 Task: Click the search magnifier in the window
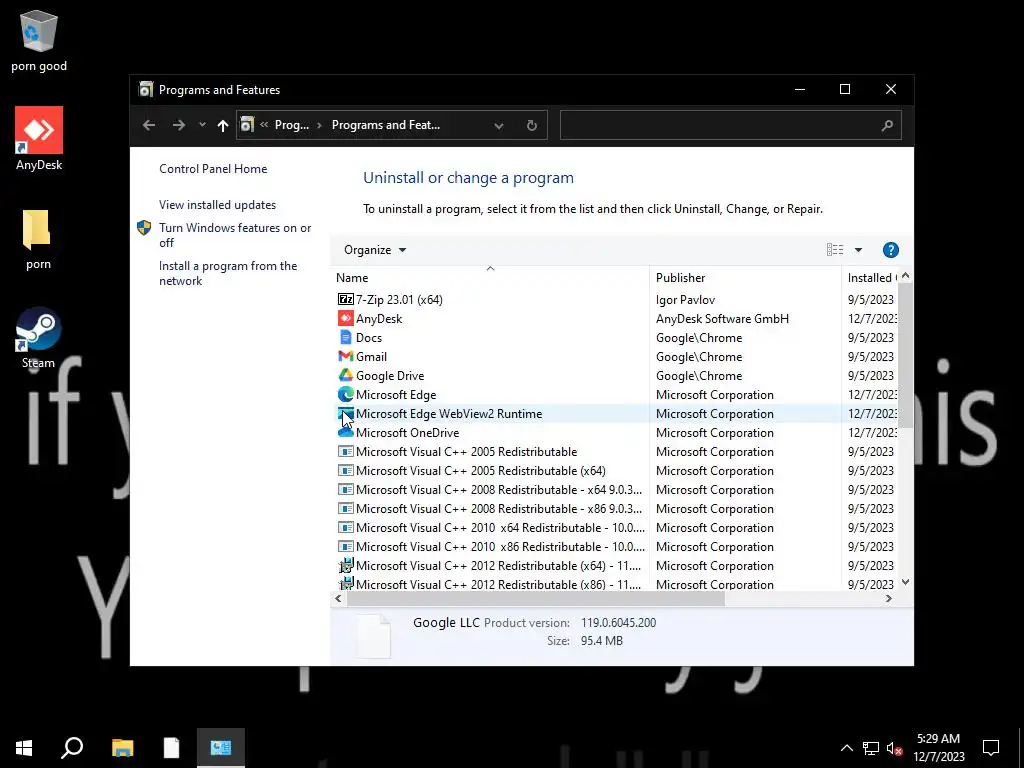(886, 125)
